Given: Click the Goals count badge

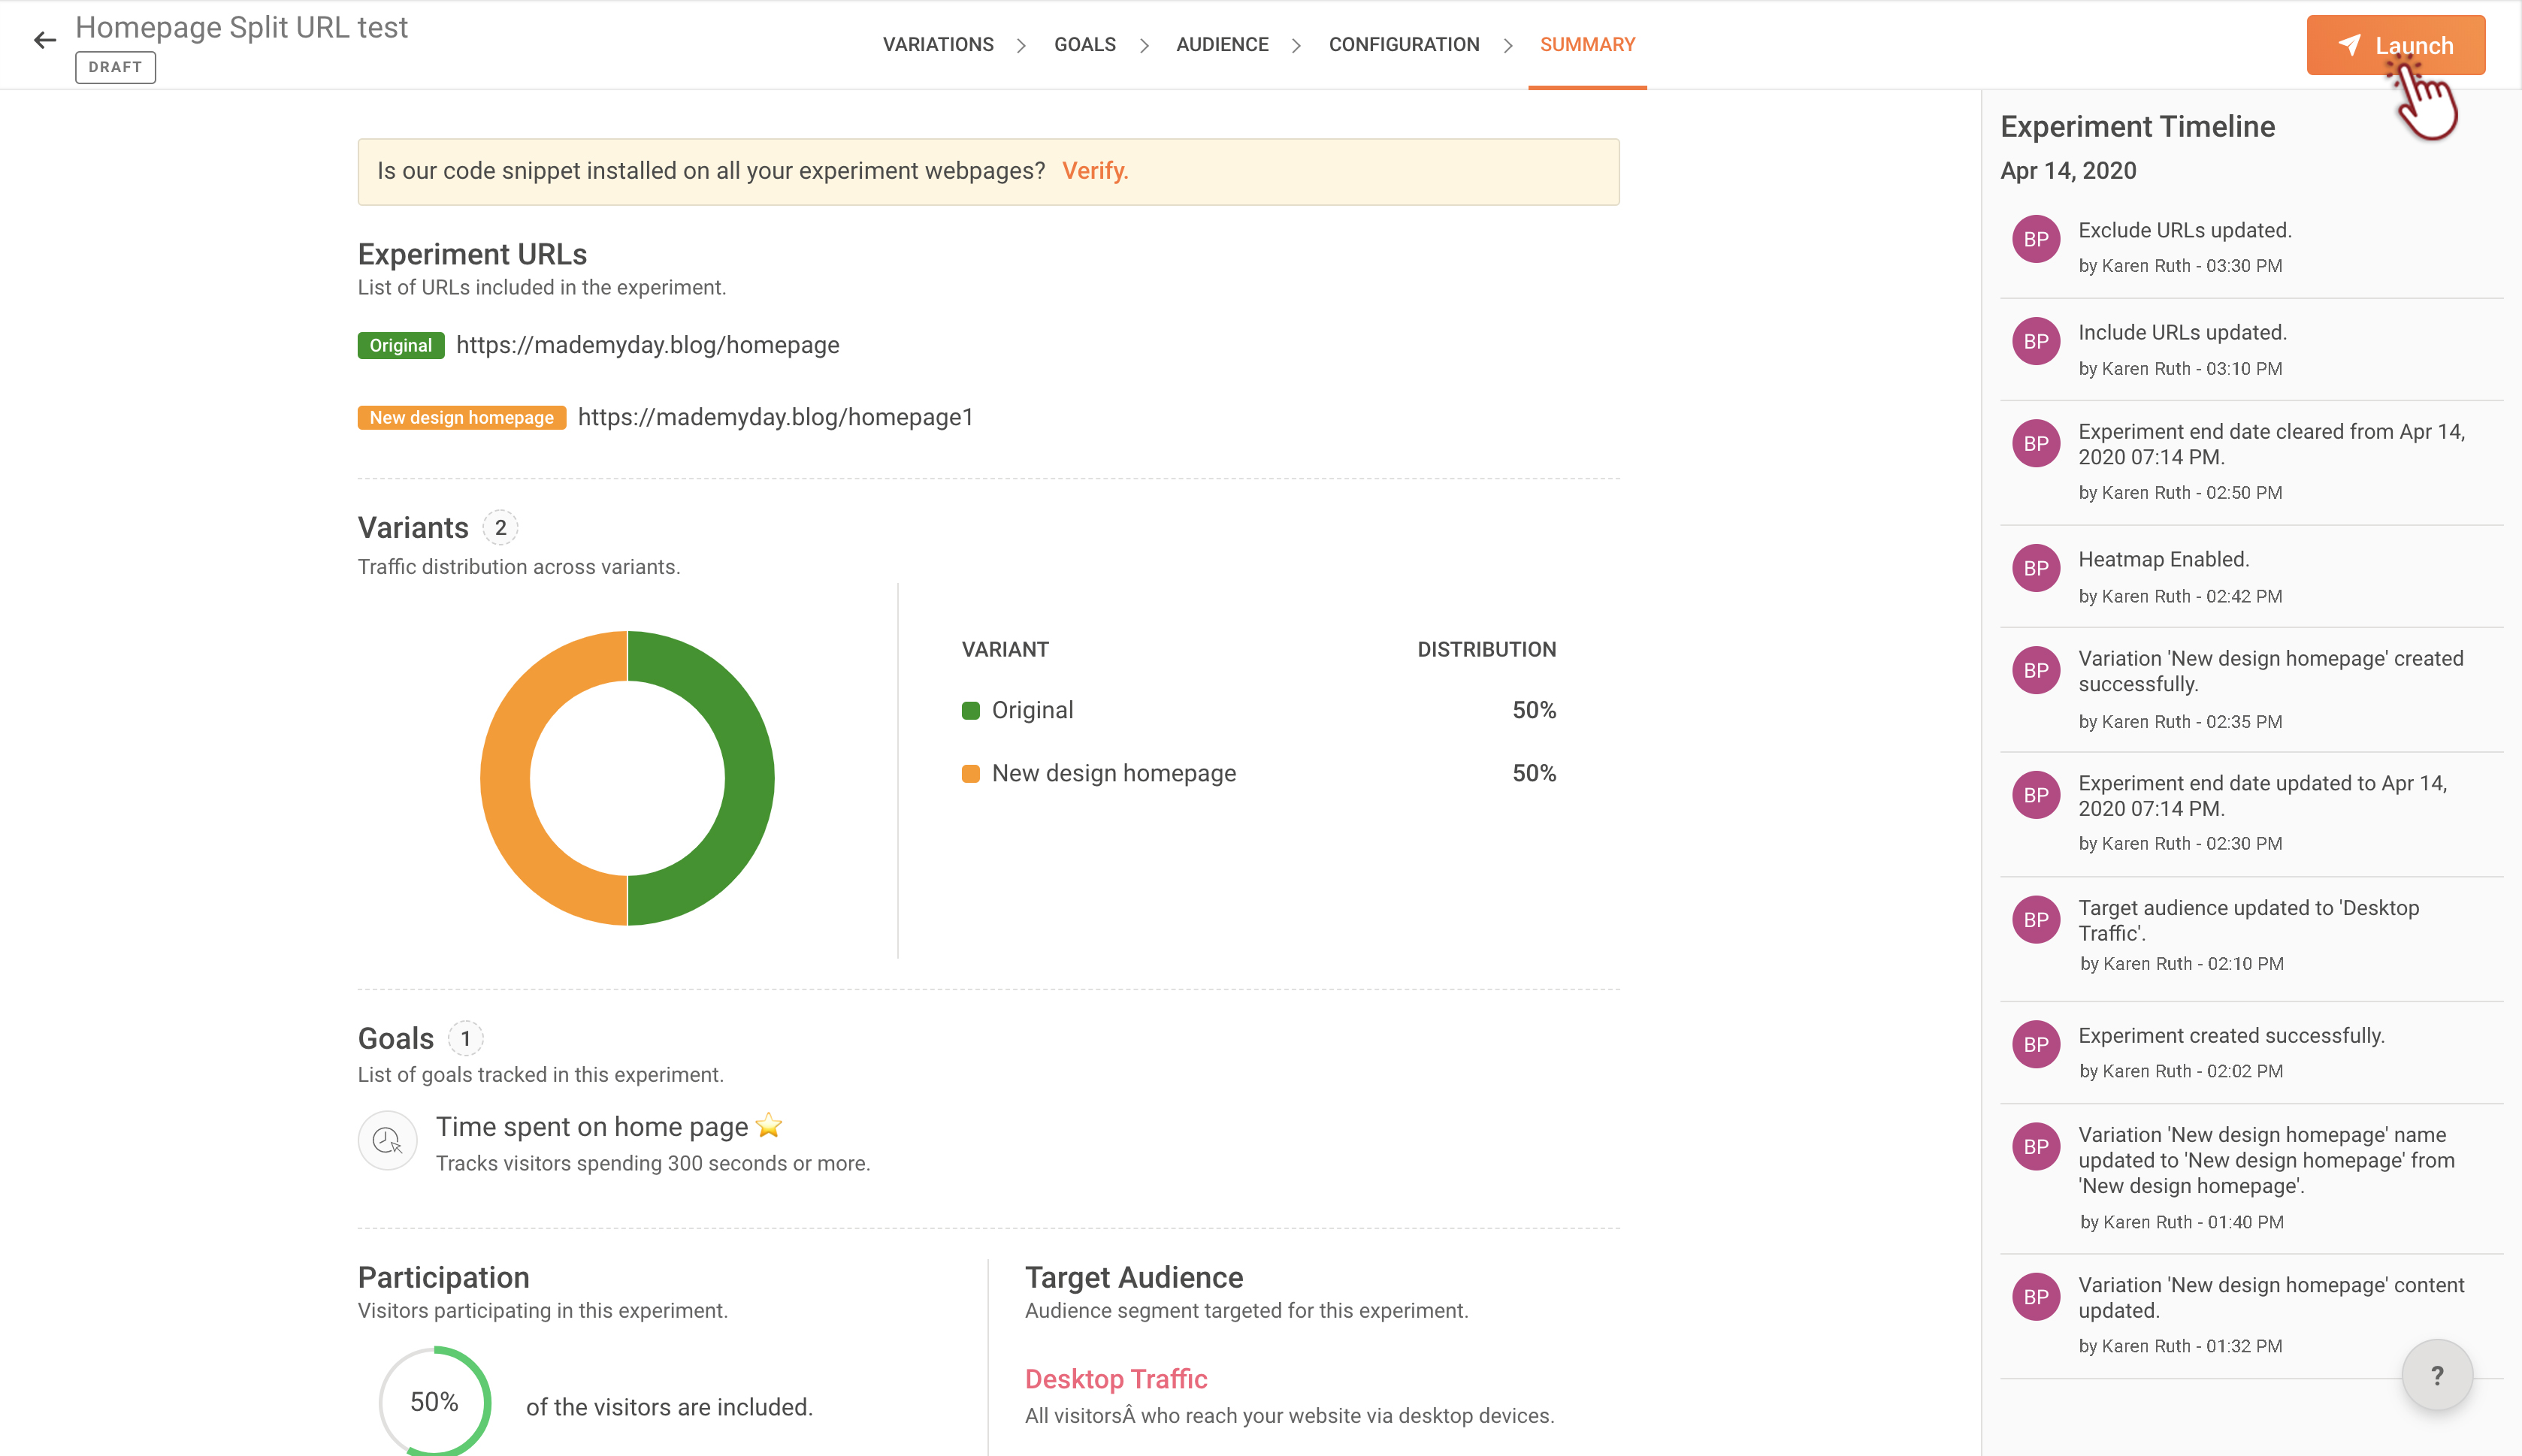Looking at the screenshot, I should (x=465, y=1039).
